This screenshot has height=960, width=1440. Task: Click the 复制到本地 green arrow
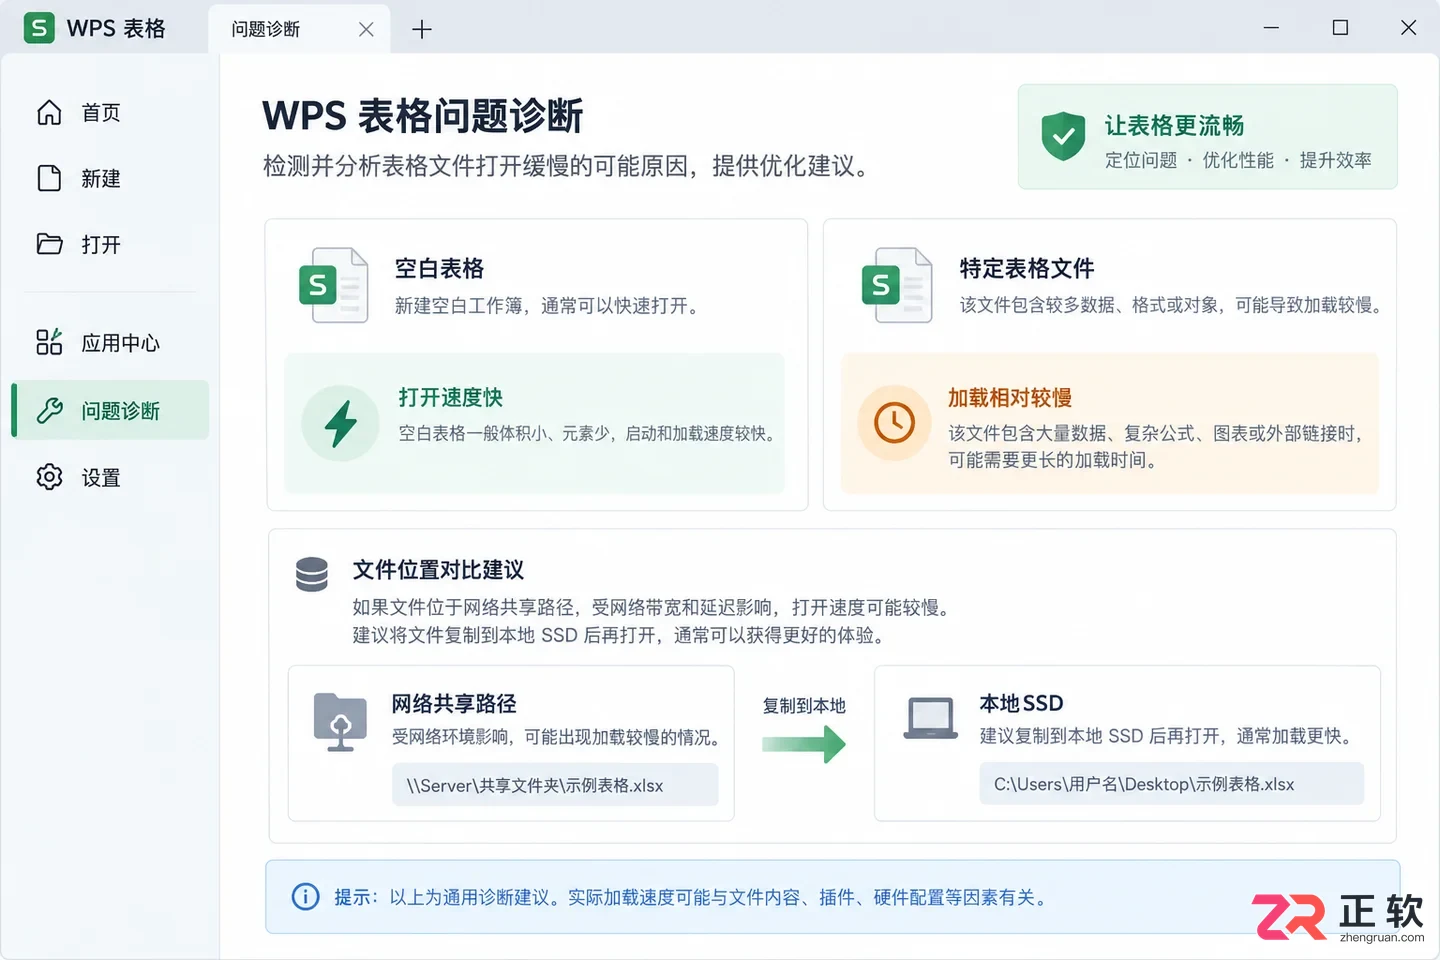(804, 743)
